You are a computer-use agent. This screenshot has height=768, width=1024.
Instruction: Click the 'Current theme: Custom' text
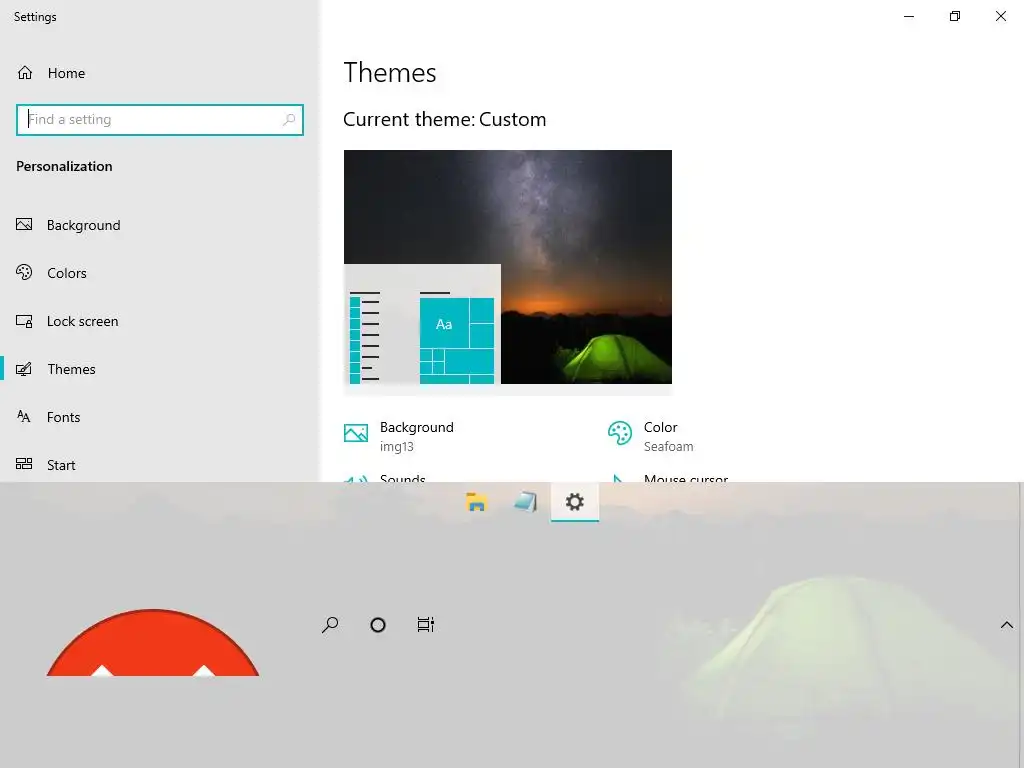[445, 120]
